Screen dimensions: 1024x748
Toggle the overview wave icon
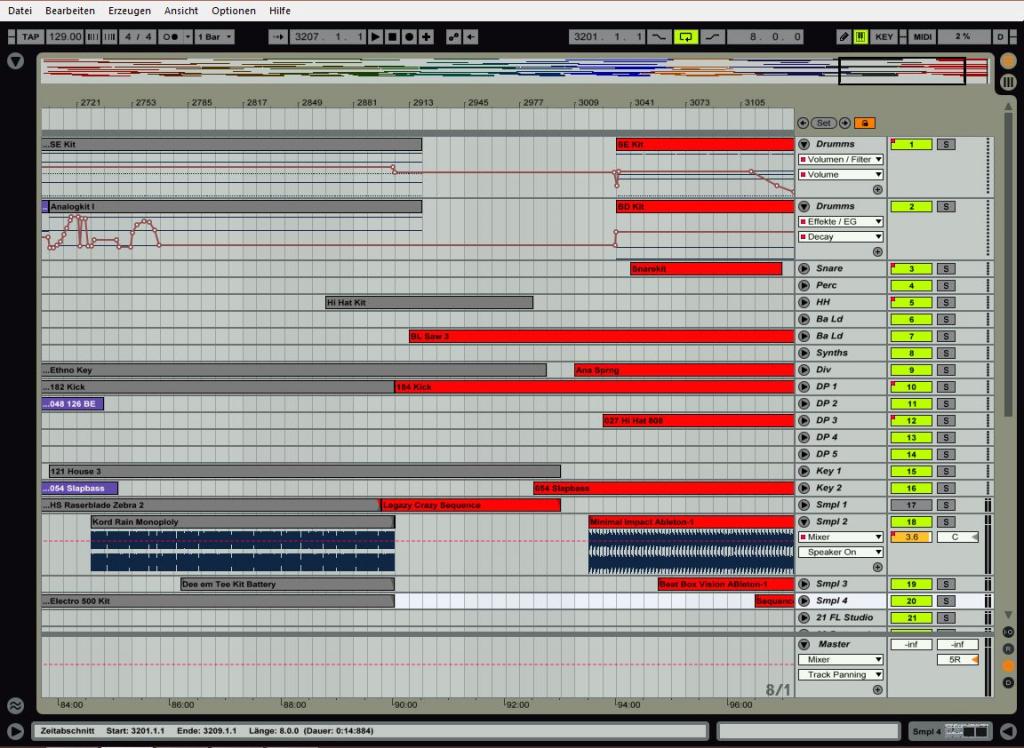pyautogui.click(x=16, y=706)
